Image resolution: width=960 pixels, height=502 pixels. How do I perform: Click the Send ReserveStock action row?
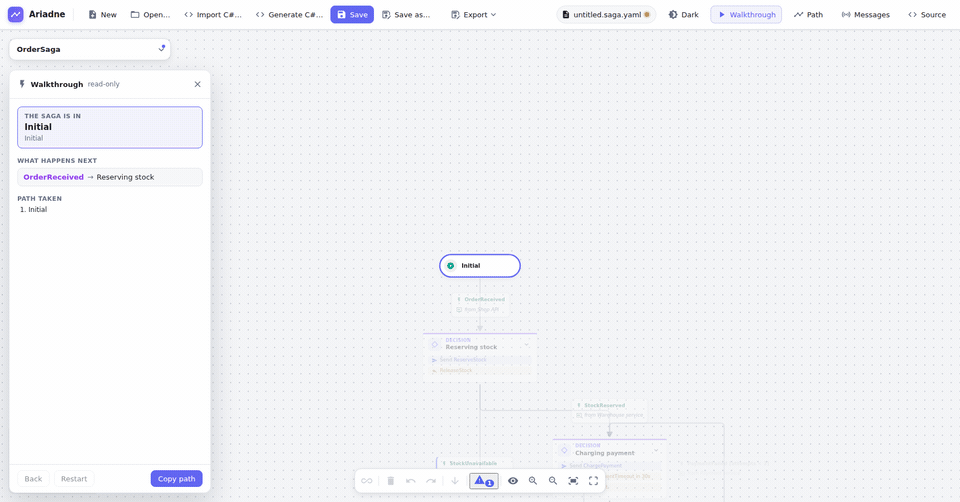coord(480,360)
